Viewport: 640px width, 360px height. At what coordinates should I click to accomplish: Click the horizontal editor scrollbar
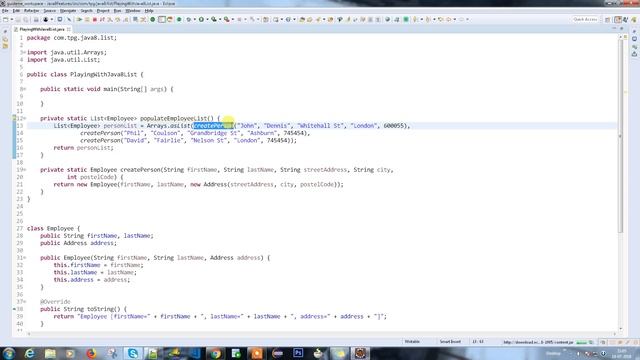coord(322,334)
